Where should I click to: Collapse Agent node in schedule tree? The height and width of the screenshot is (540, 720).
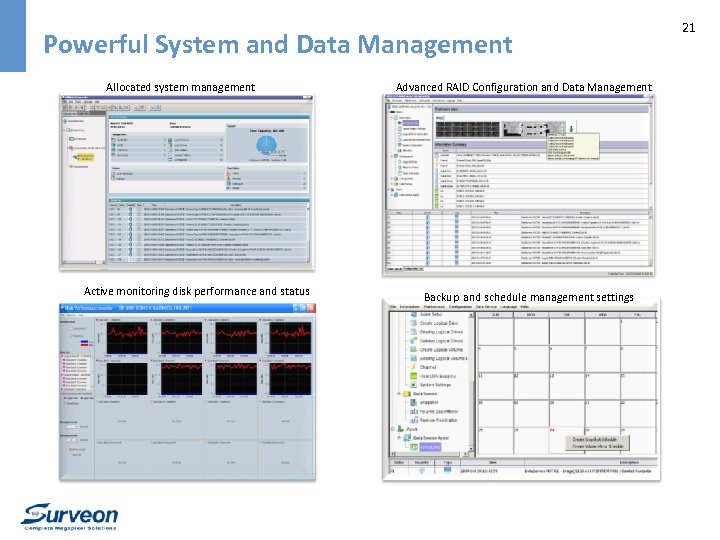click(393, 429)
